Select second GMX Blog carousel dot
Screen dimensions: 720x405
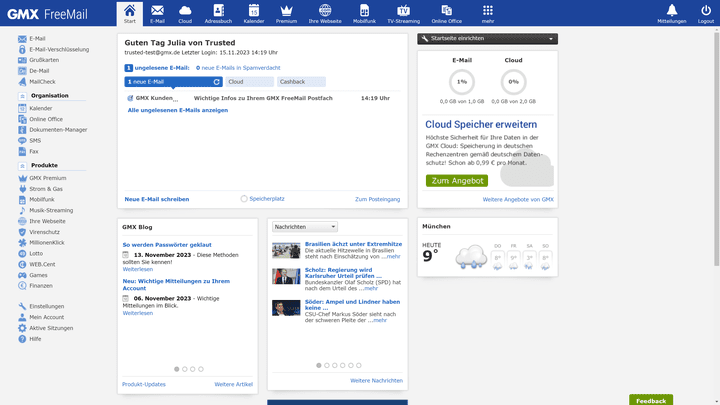tap(185, 369)
